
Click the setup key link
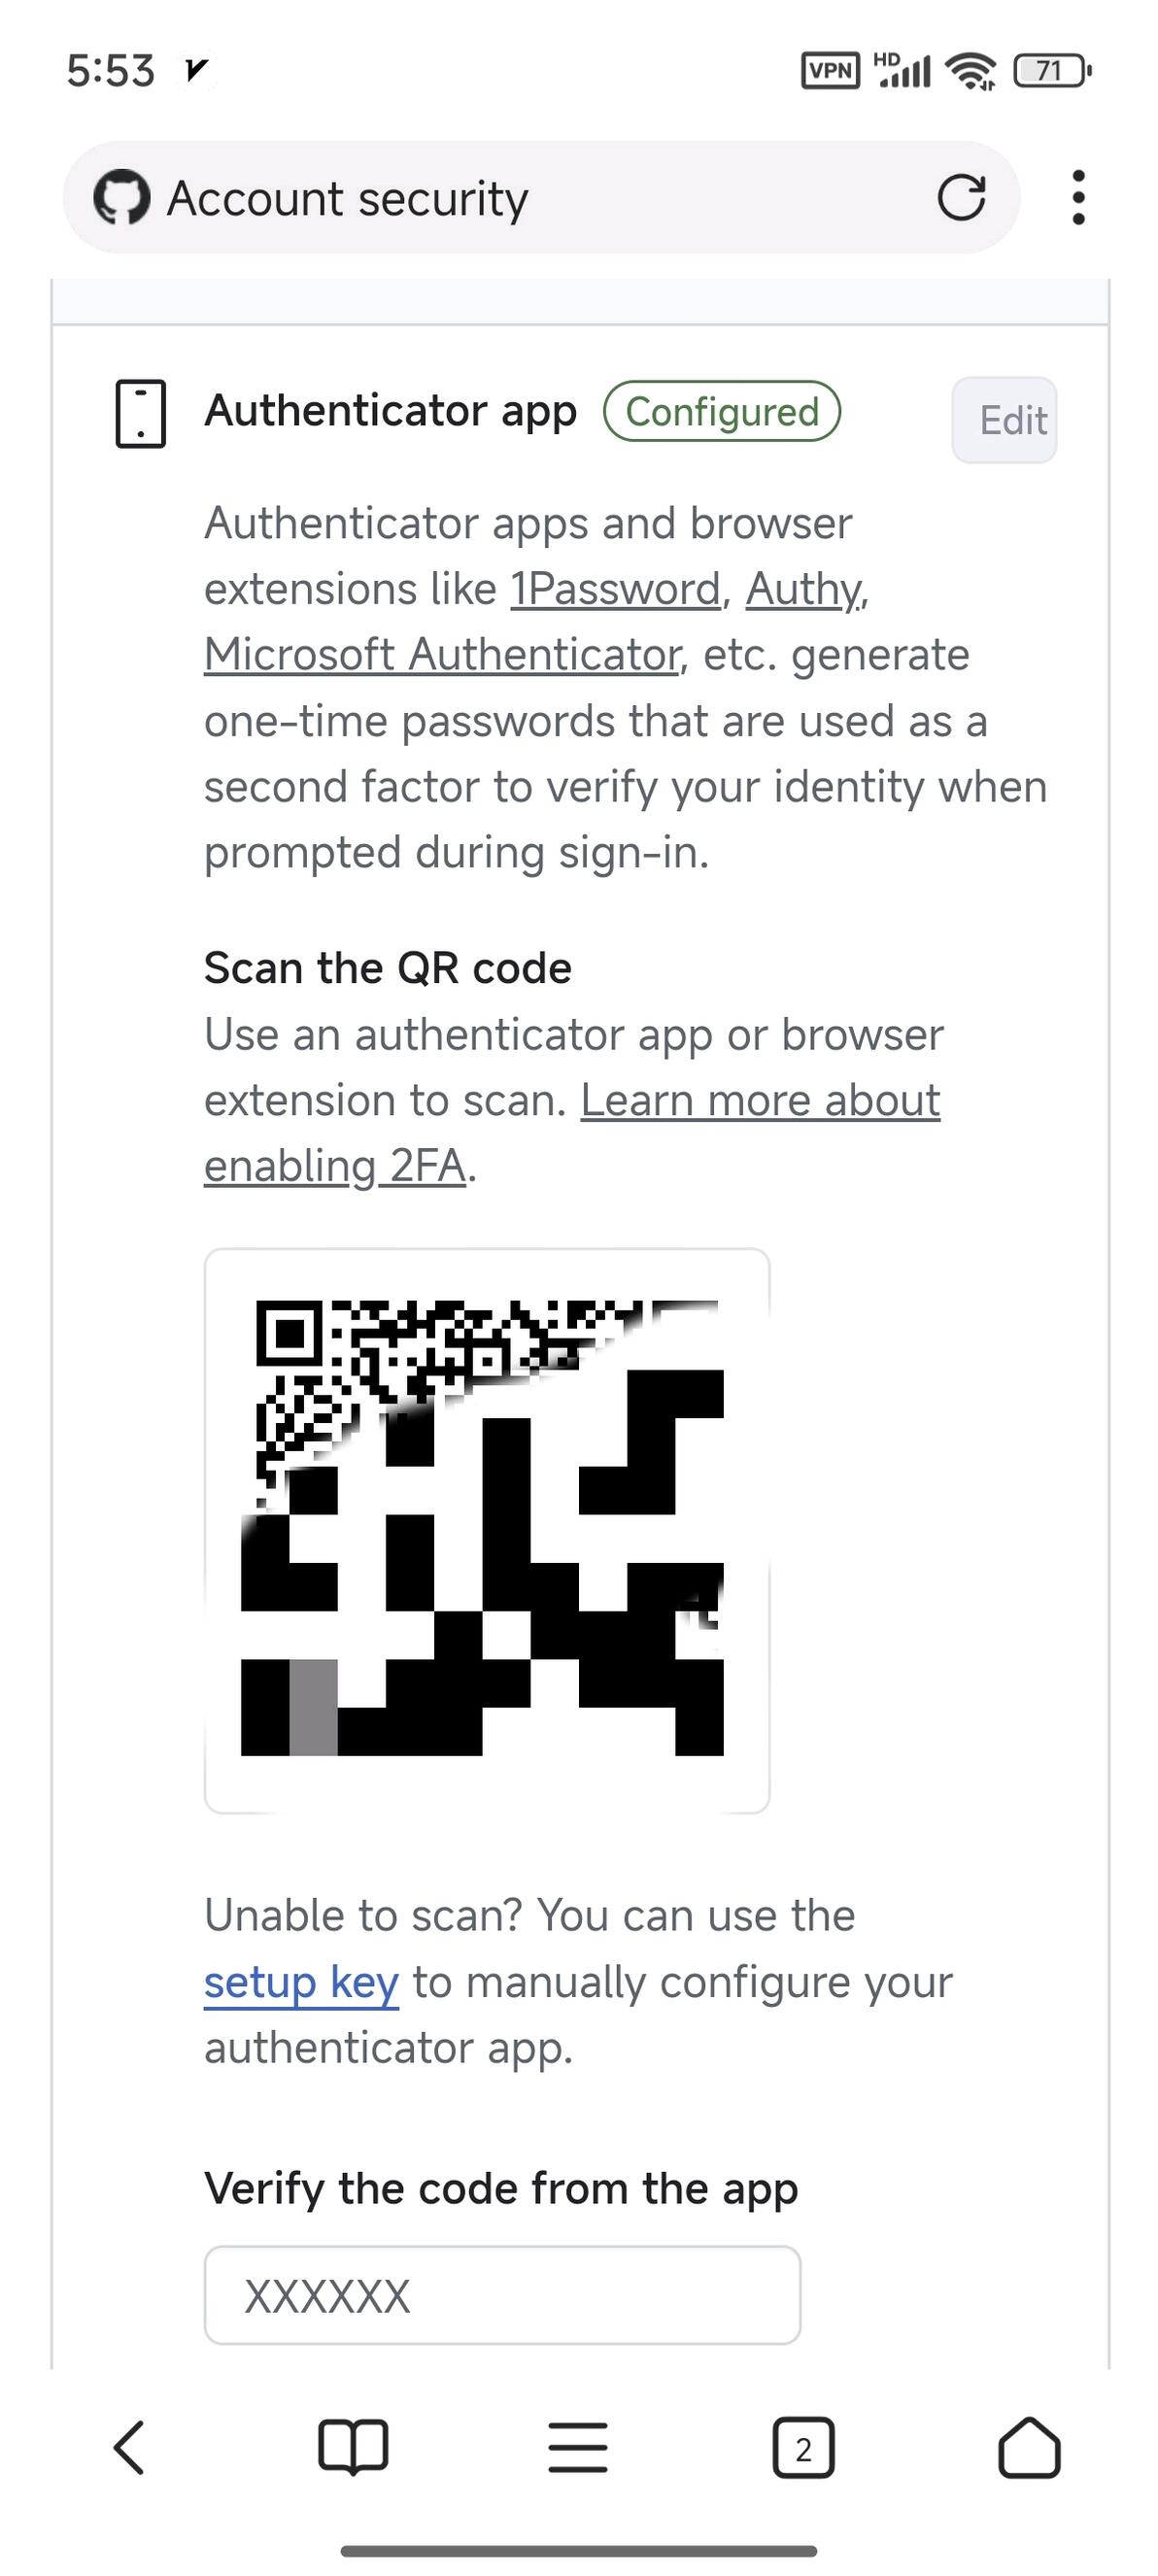pyautogui.click(x=301, y=1982)
